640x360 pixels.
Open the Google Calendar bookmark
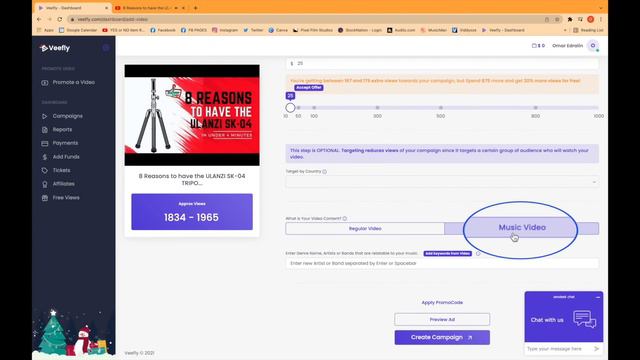coord(78,30)
